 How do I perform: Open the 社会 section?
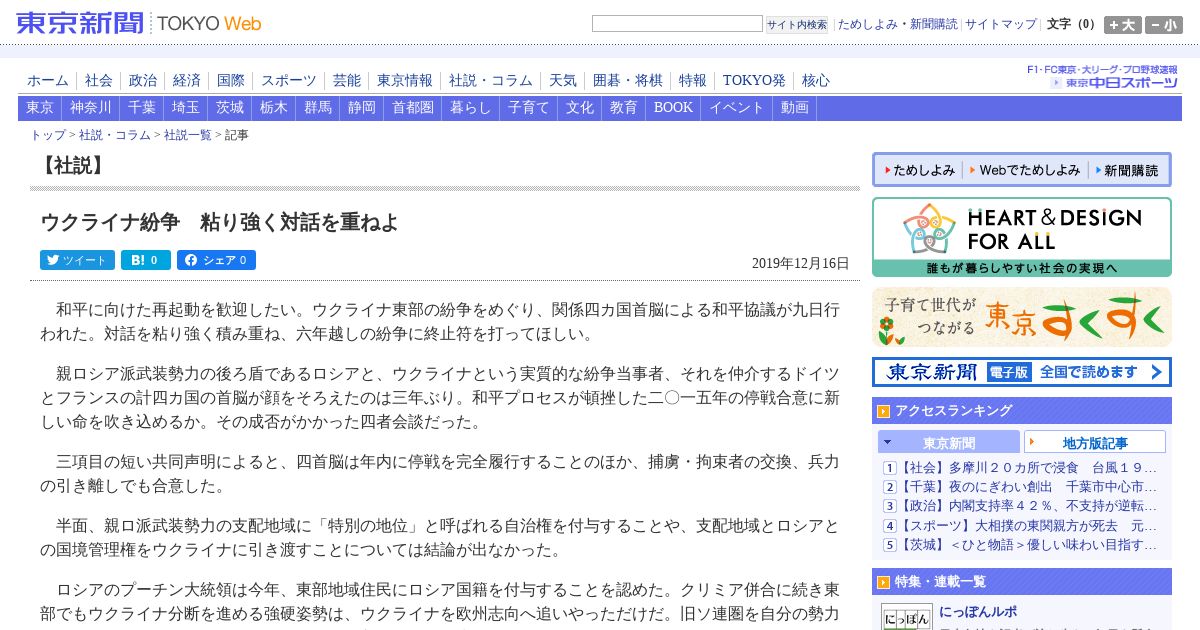[x=99, y=80]
